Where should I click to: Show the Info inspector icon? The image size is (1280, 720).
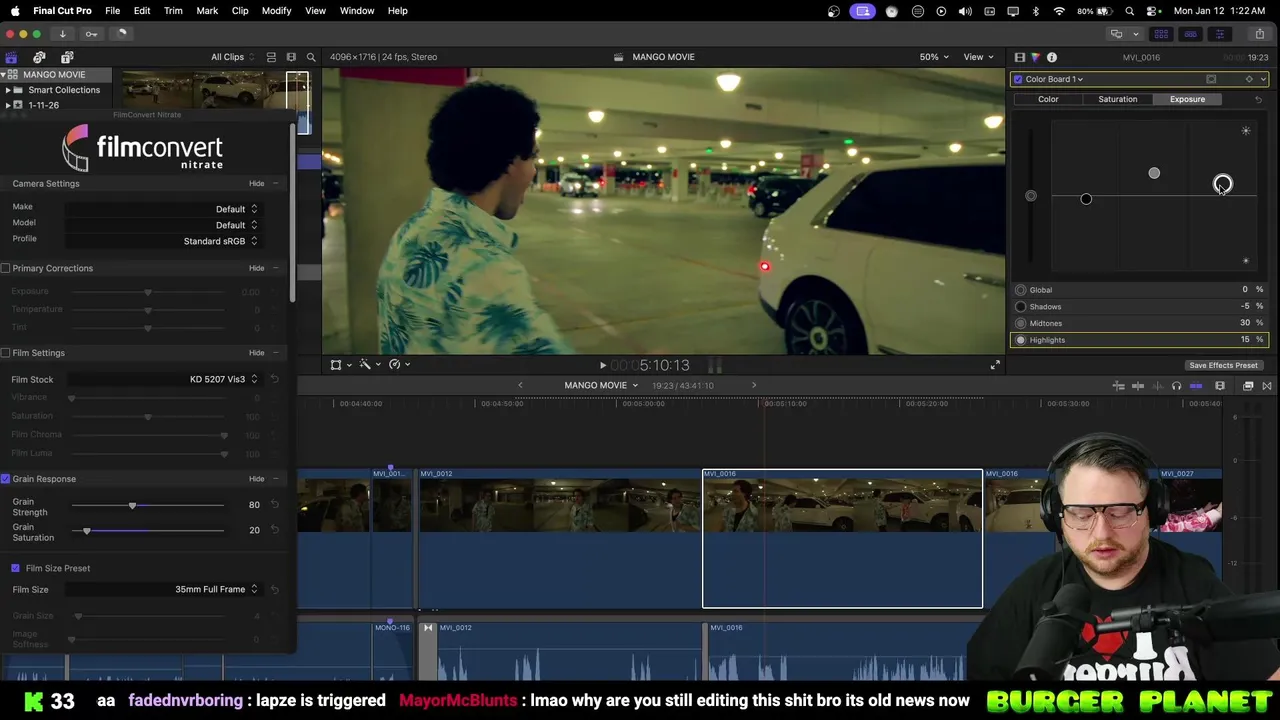(x=1052, y=57)
